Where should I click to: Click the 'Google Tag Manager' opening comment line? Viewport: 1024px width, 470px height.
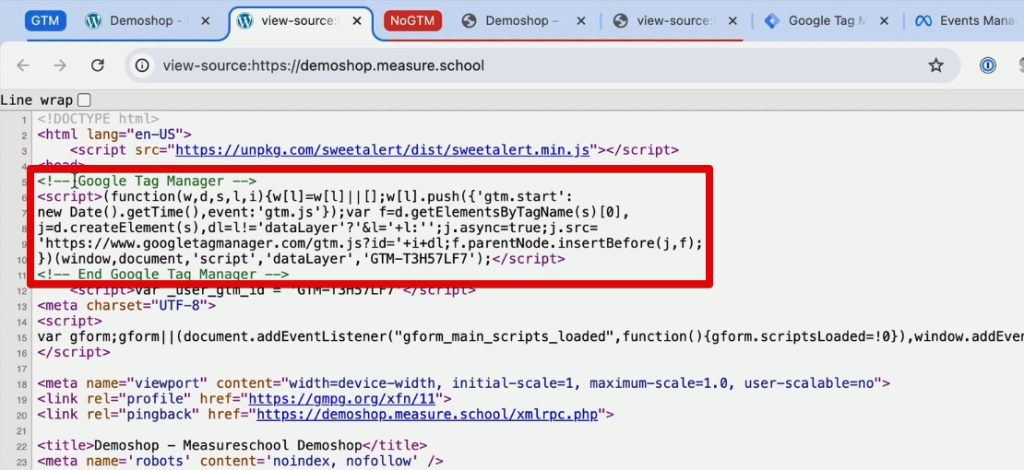click(x=147, y=181)
